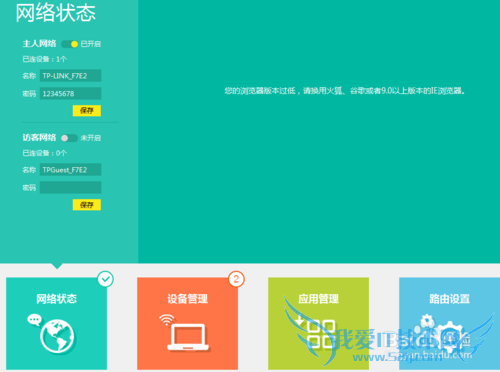Click the 未开启 status text
Screen dimensions: 500x372
[91, 138]
